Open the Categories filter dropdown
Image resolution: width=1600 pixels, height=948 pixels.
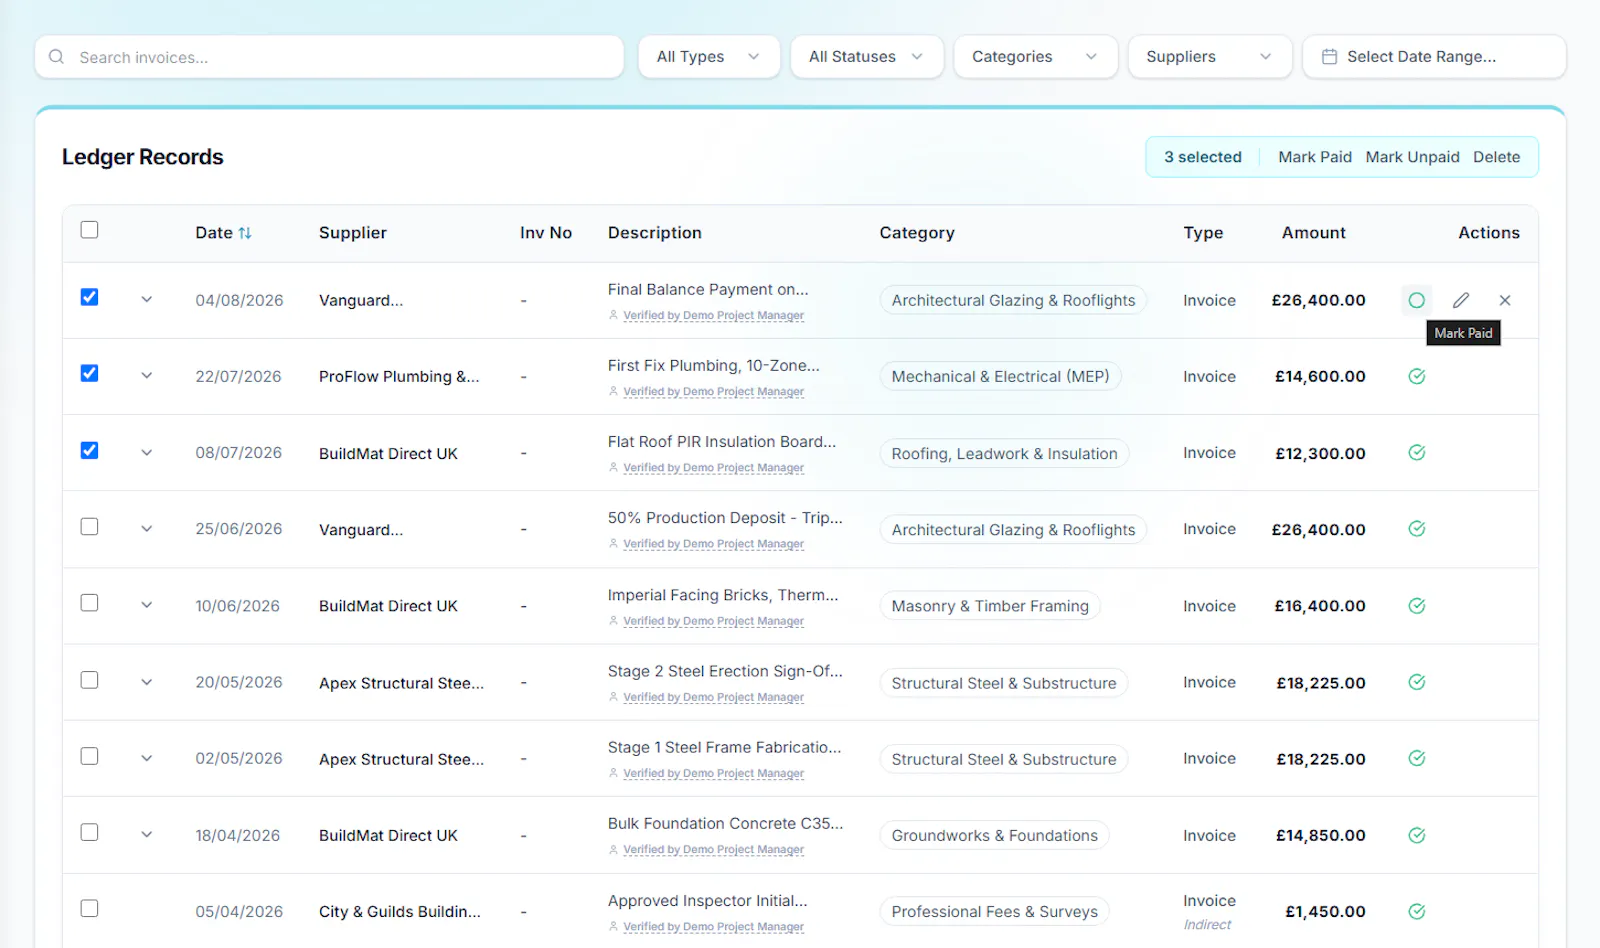1035,57
